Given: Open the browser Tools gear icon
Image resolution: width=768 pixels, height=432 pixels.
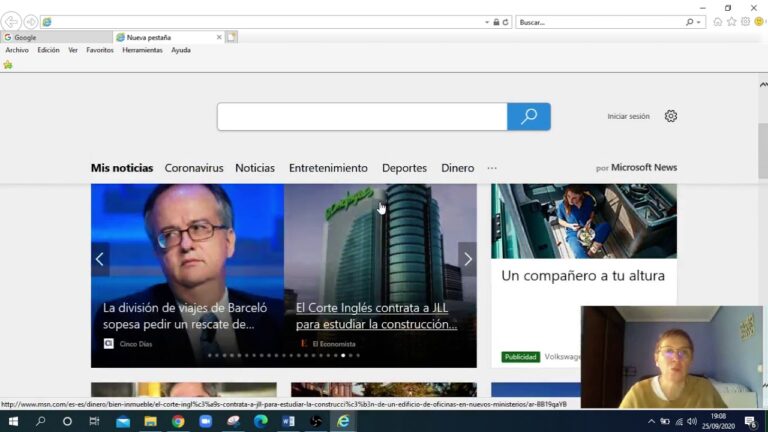Looking at the screenshot, I should (745, 22).
